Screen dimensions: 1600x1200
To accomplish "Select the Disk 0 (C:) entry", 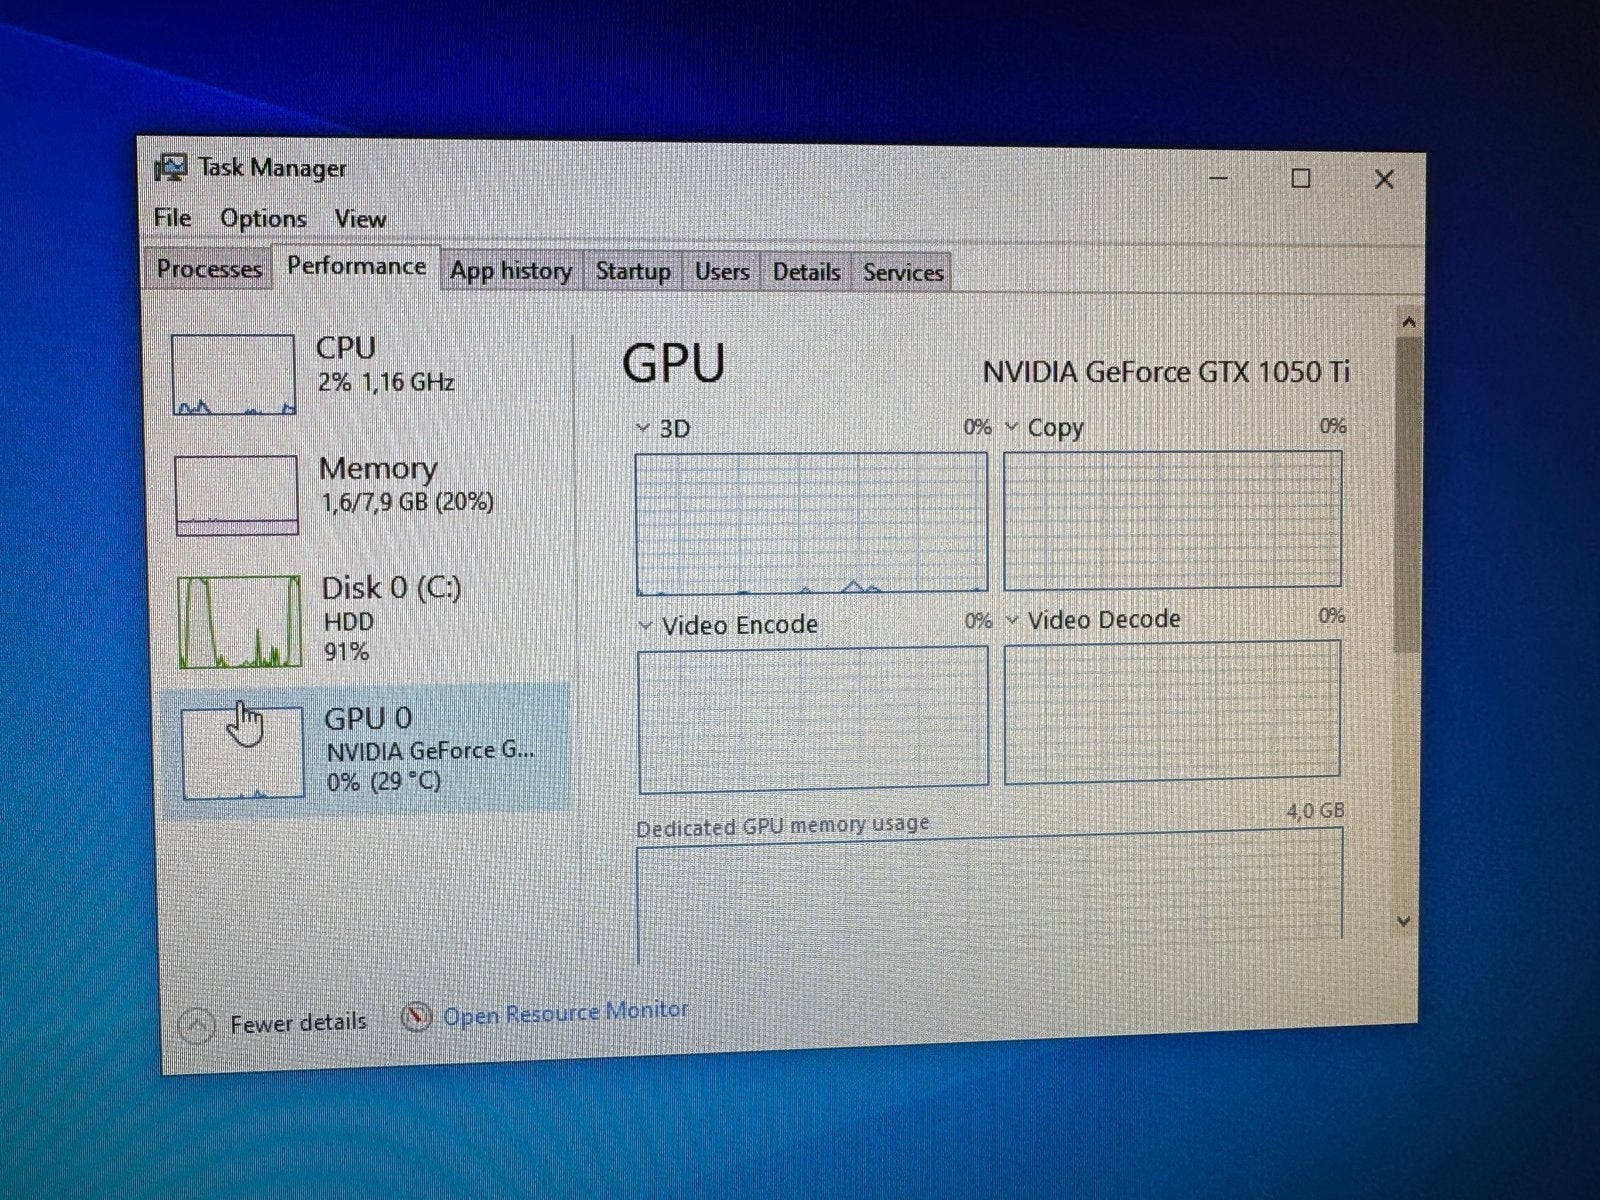I will click(368, 620).
